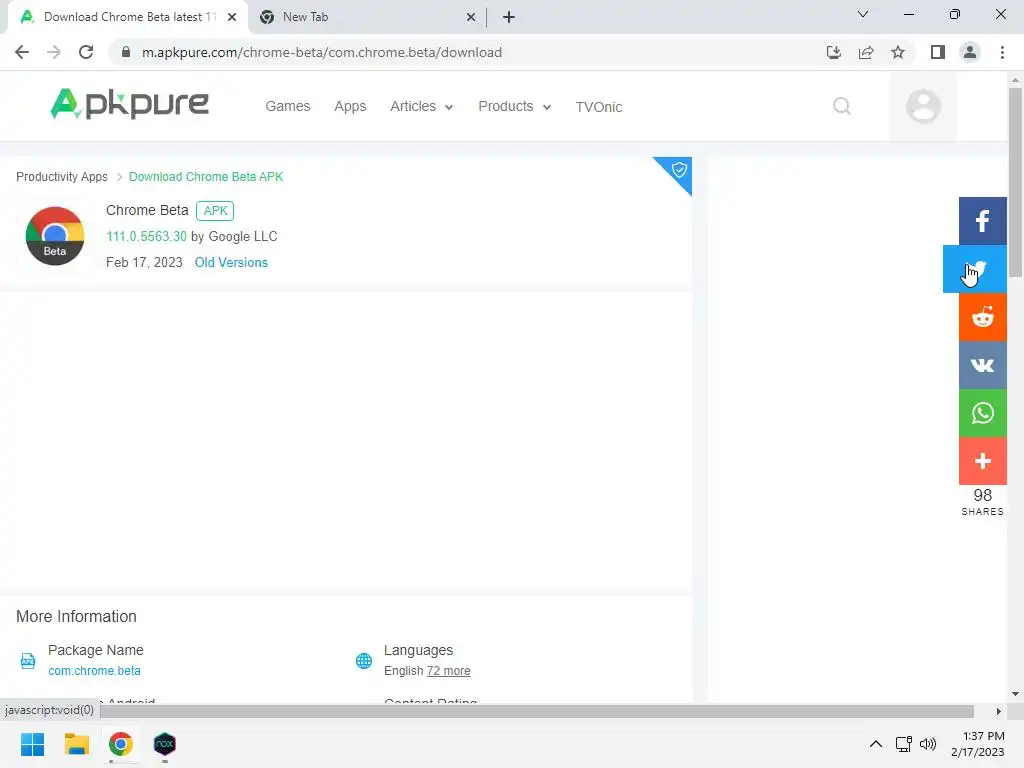Click the vertical scrollbar thumb
Viewport: 1024px width, 768px height.
click(x=1015, y=181)
